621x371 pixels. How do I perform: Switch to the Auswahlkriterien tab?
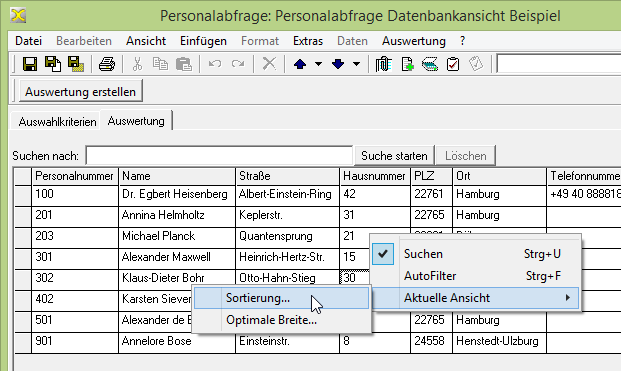tap(57, 122)
